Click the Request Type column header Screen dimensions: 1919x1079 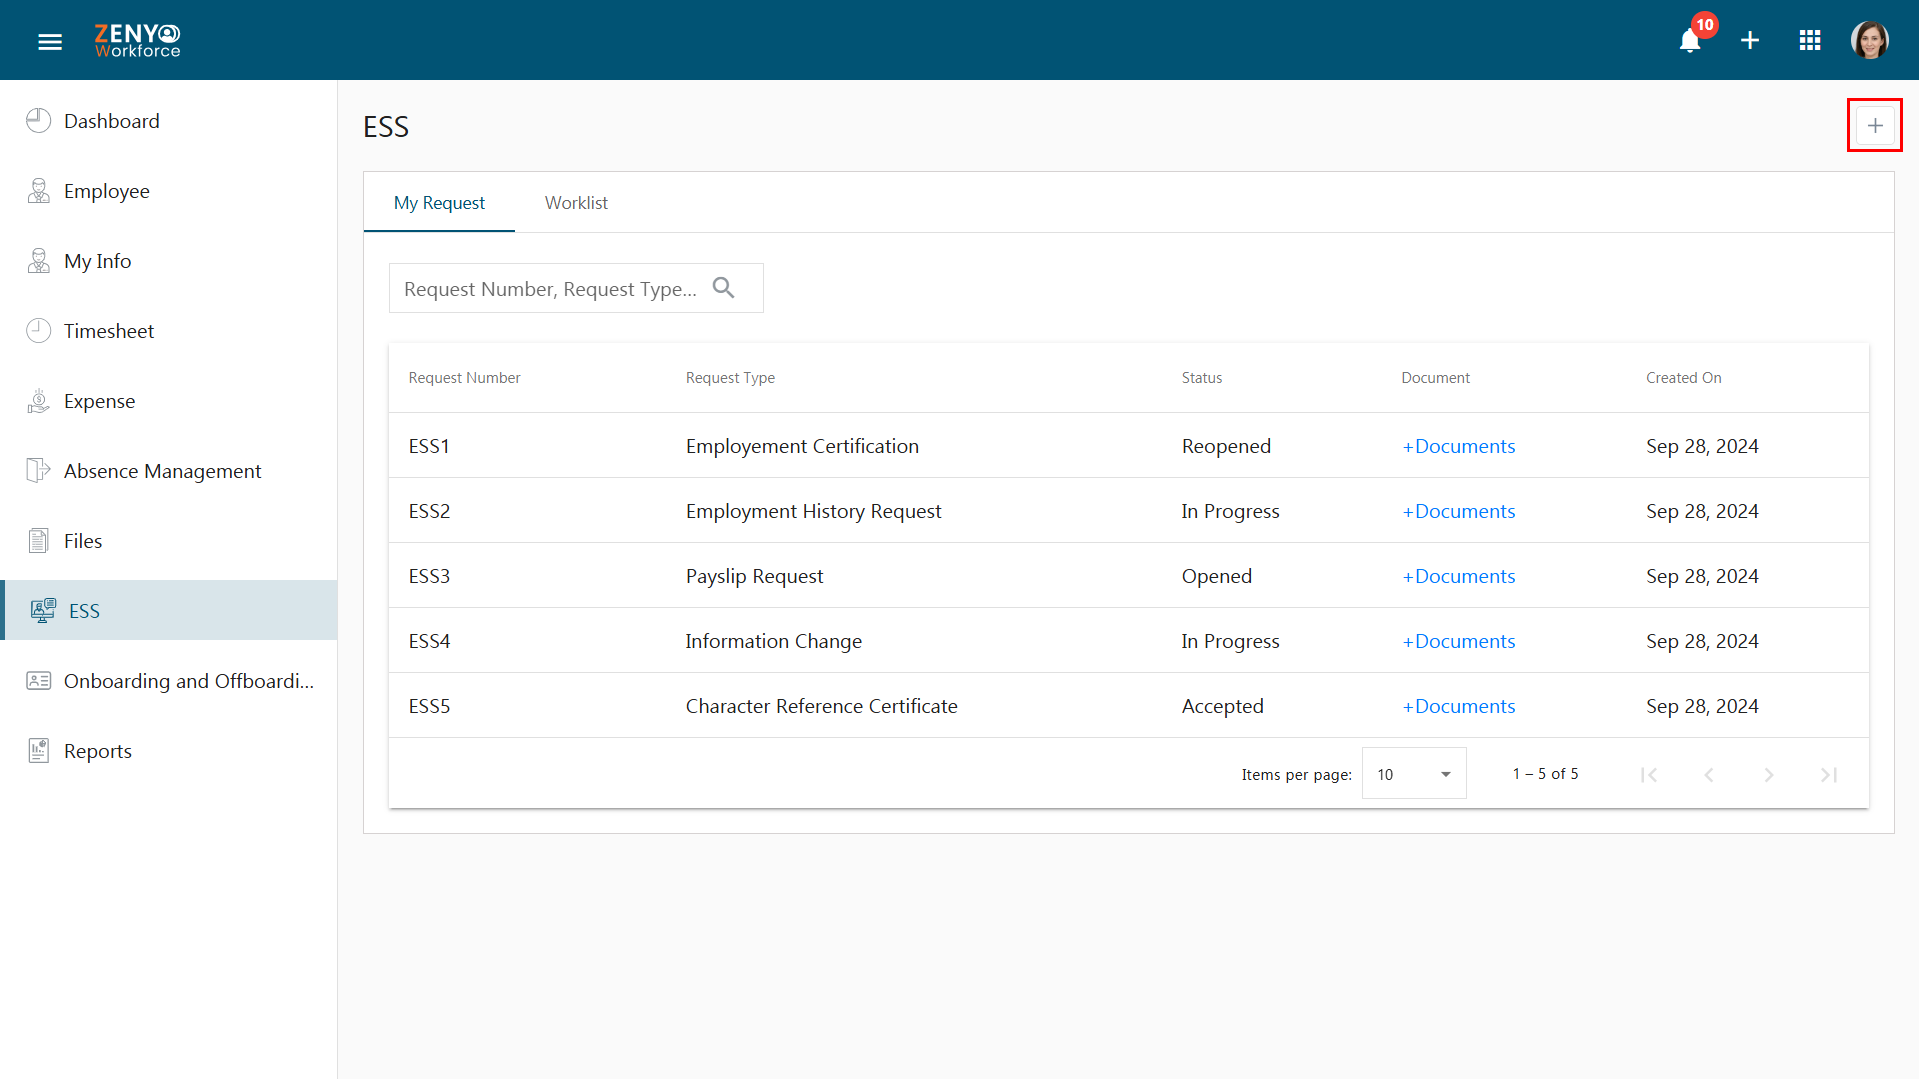pos(730,378)
